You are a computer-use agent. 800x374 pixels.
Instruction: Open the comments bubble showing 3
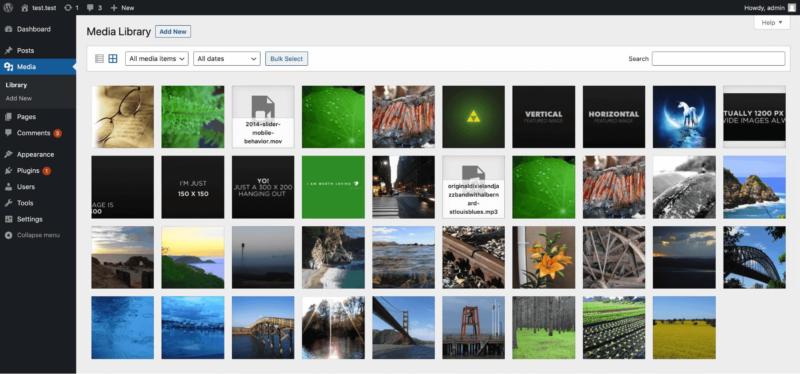pyautogui.click(x=94, y=8)
